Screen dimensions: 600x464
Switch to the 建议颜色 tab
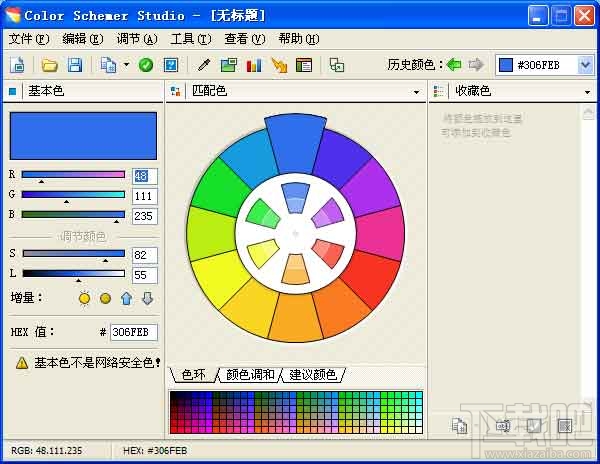point(313,375)
